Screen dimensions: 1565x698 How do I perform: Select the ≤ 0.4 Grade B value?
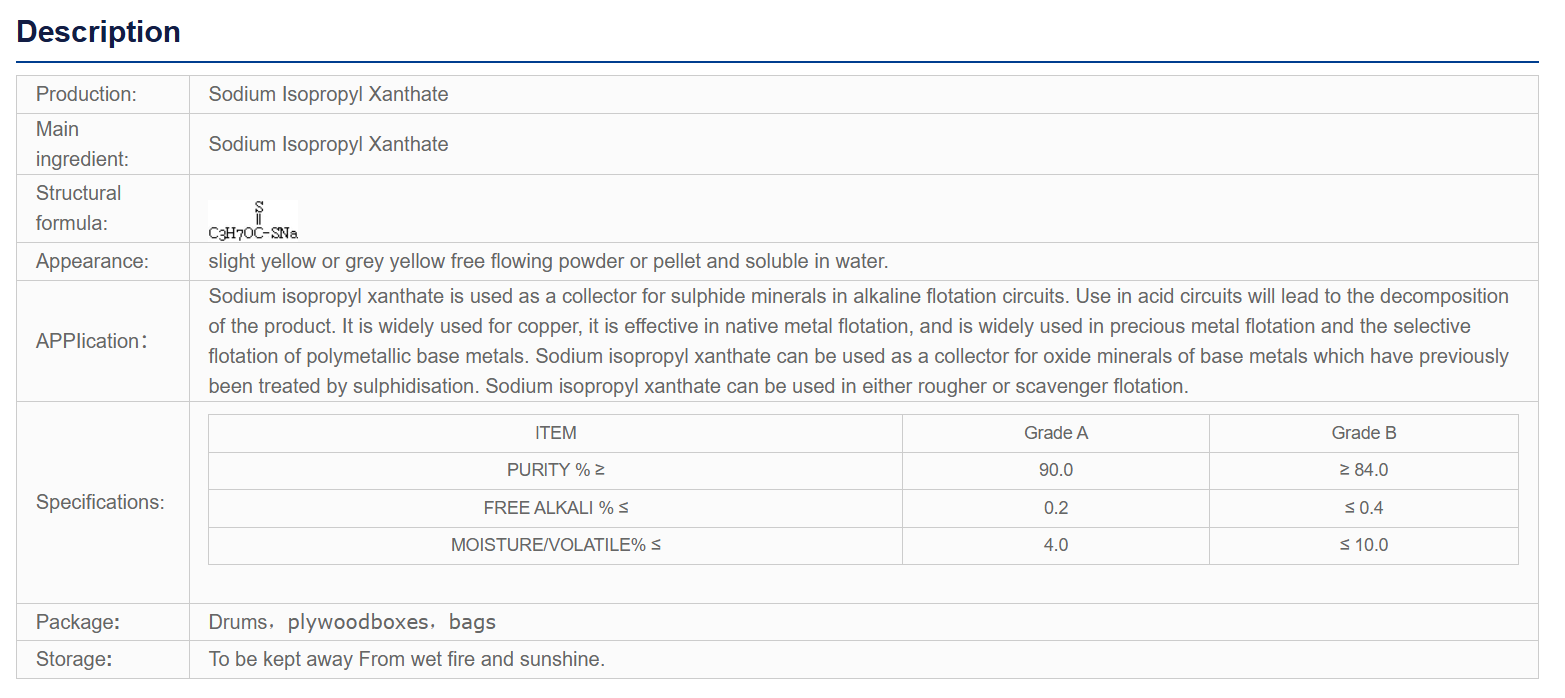[1364, 508]
